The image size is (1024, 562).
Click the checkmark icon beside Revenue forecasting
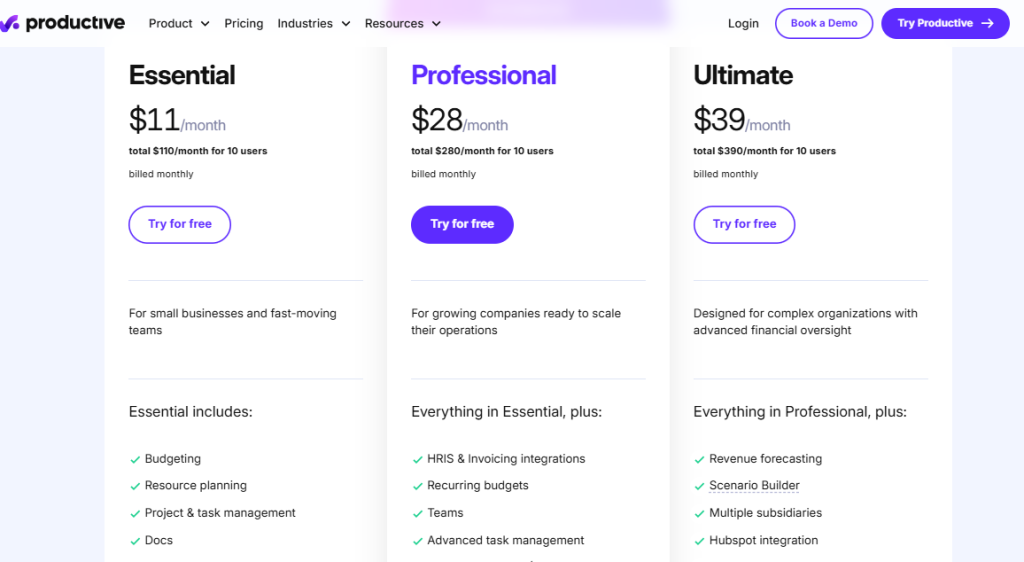pos(700,460)
